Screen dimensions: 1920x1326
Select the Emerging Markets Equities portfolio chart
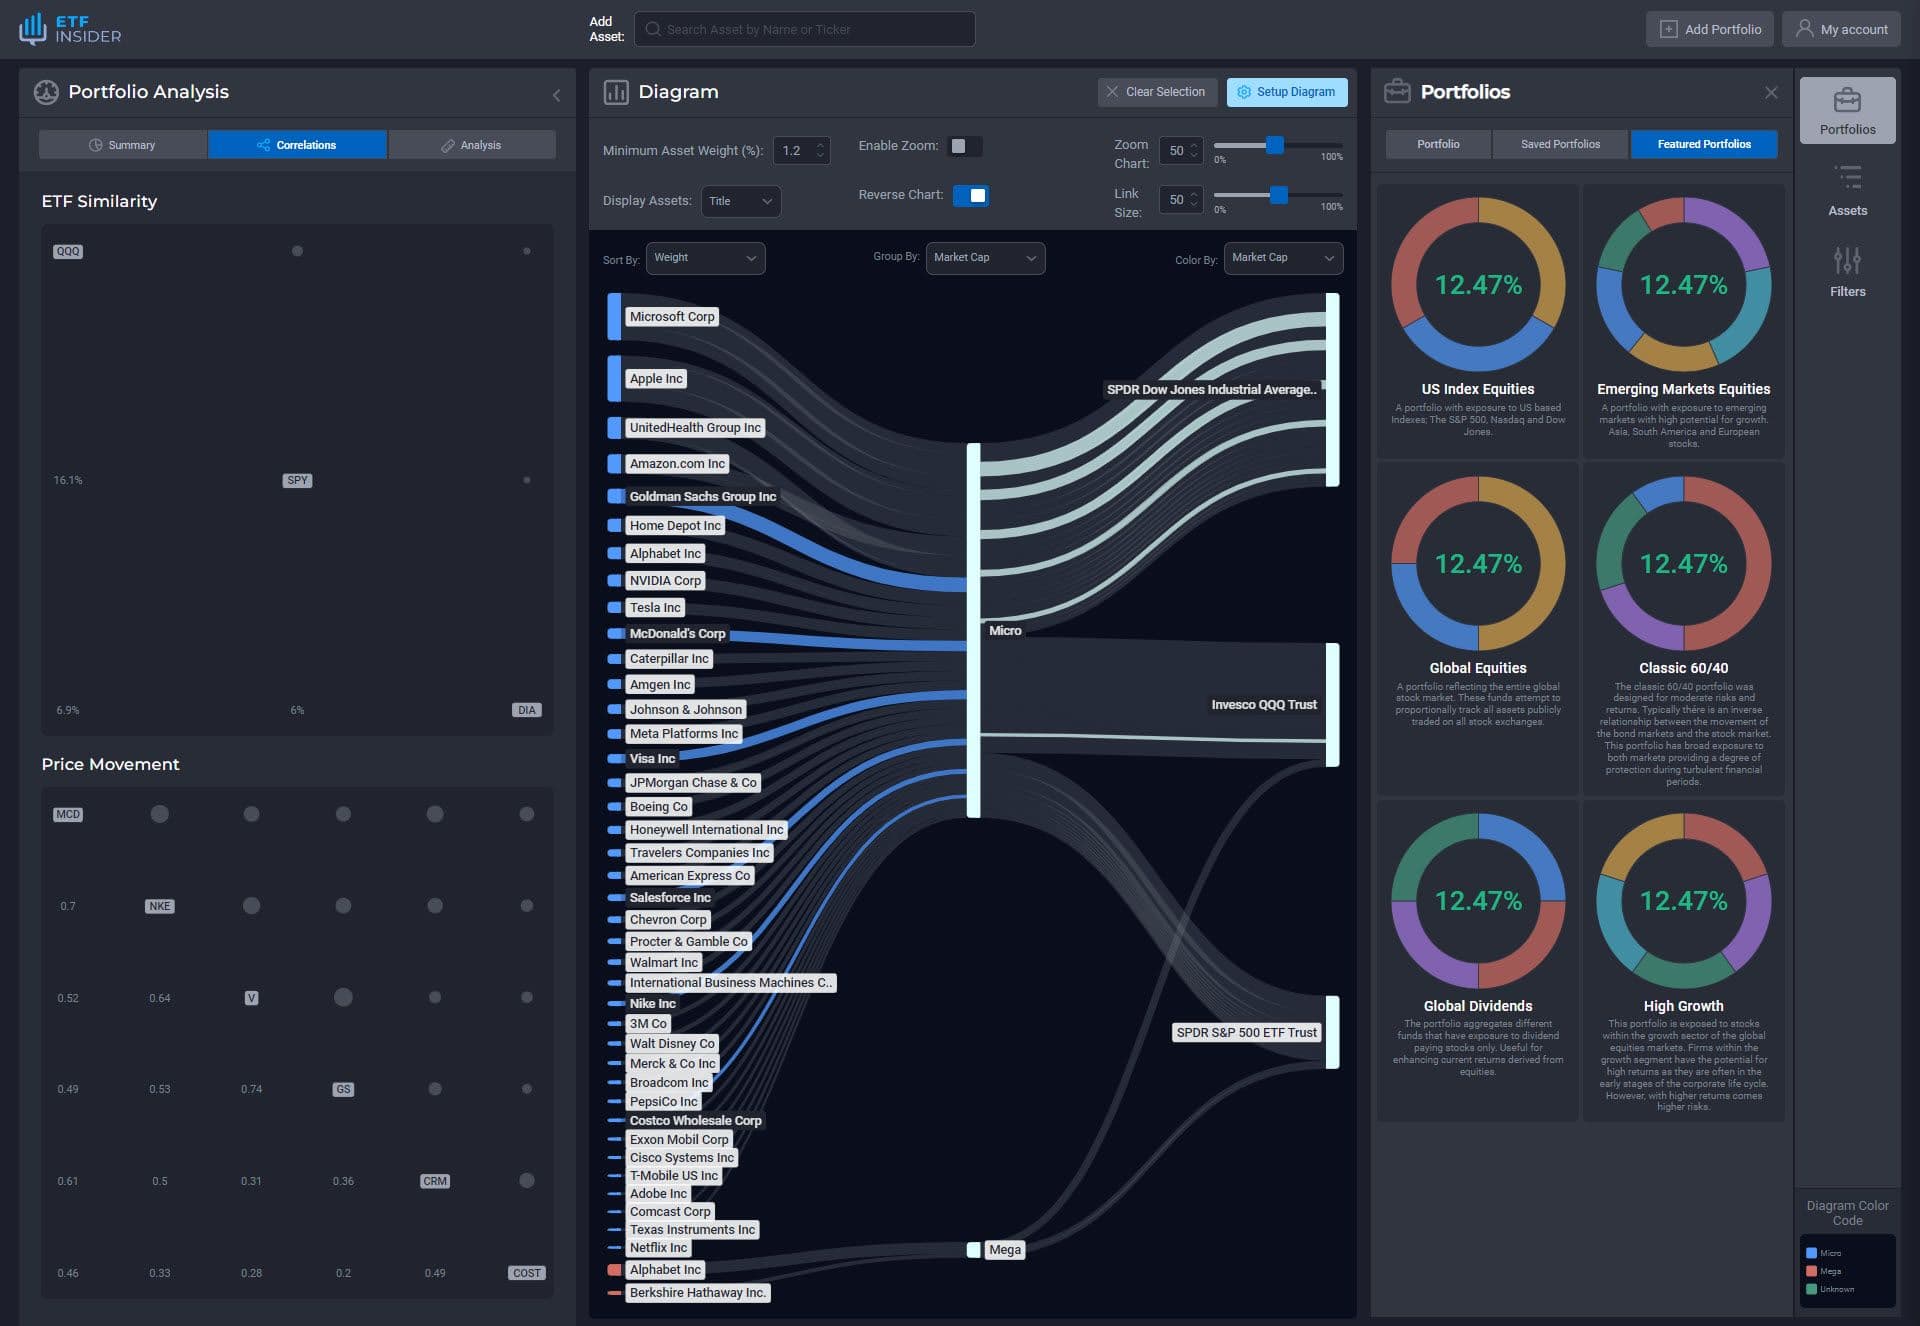(x=1683, y=285)
